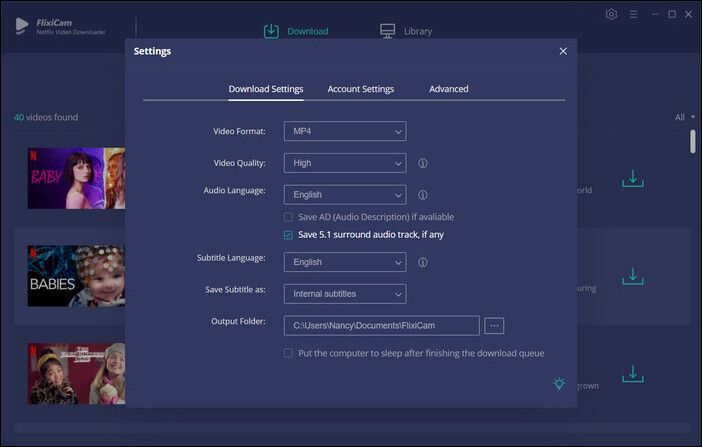This screenshot has width=702, height=447.
Task: Click the info icon next to Video Quality
Action: (423, 163)
